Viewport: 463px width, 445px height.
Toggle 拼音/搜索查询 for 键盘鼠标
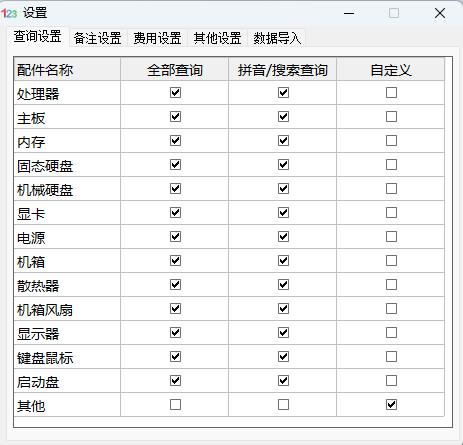(x=283, y=356)
